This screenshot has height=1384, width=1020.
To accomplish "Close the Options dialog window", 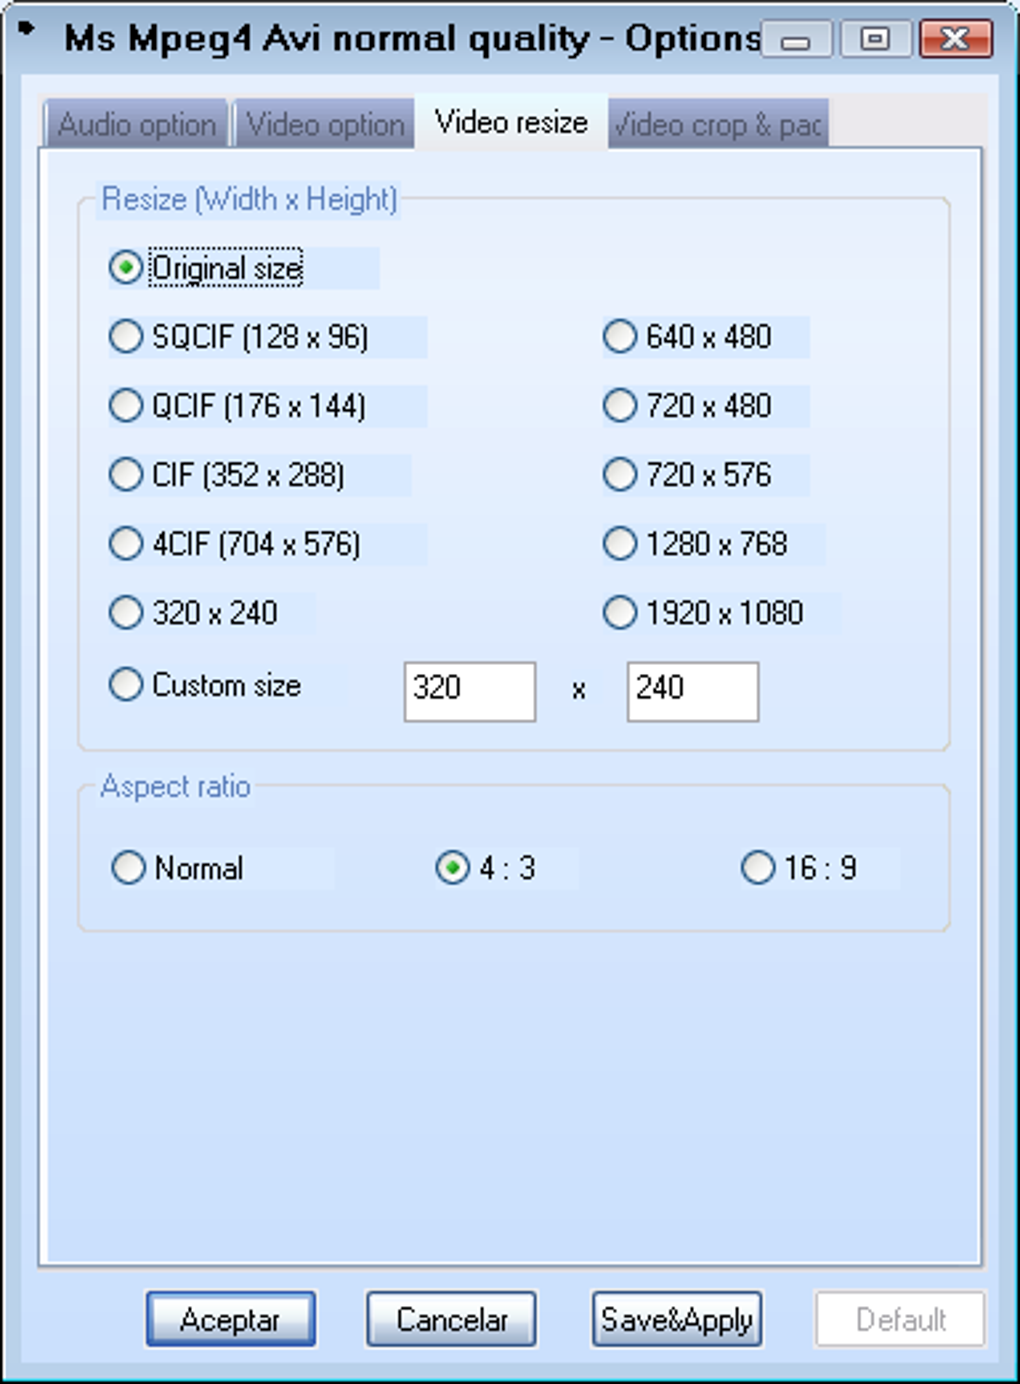I will (956, 40).
